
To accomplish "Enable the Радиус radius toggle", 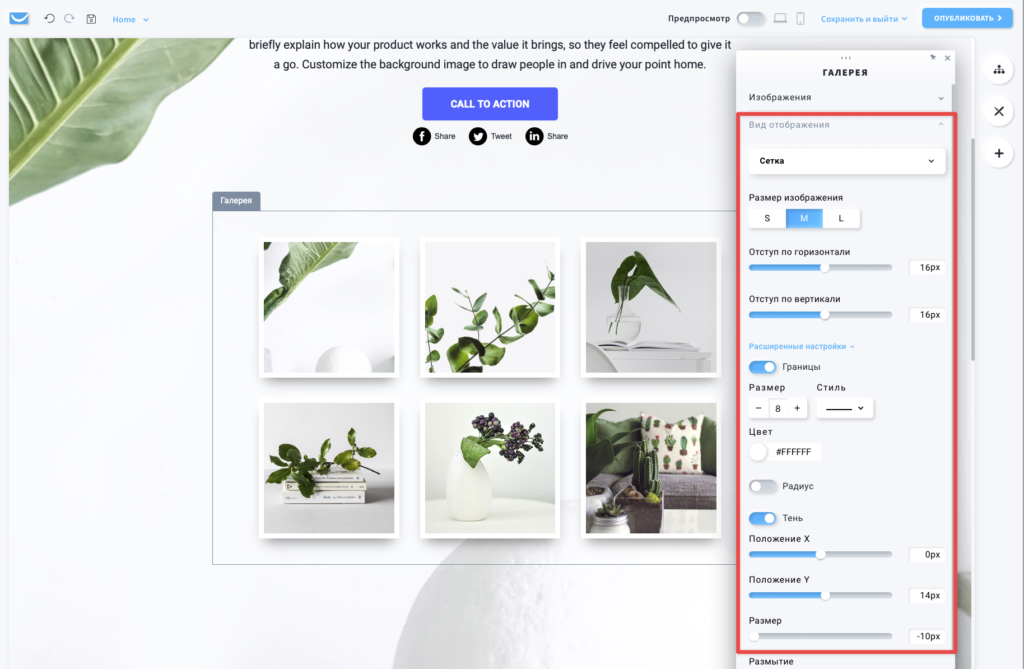I will coord(762,486).
